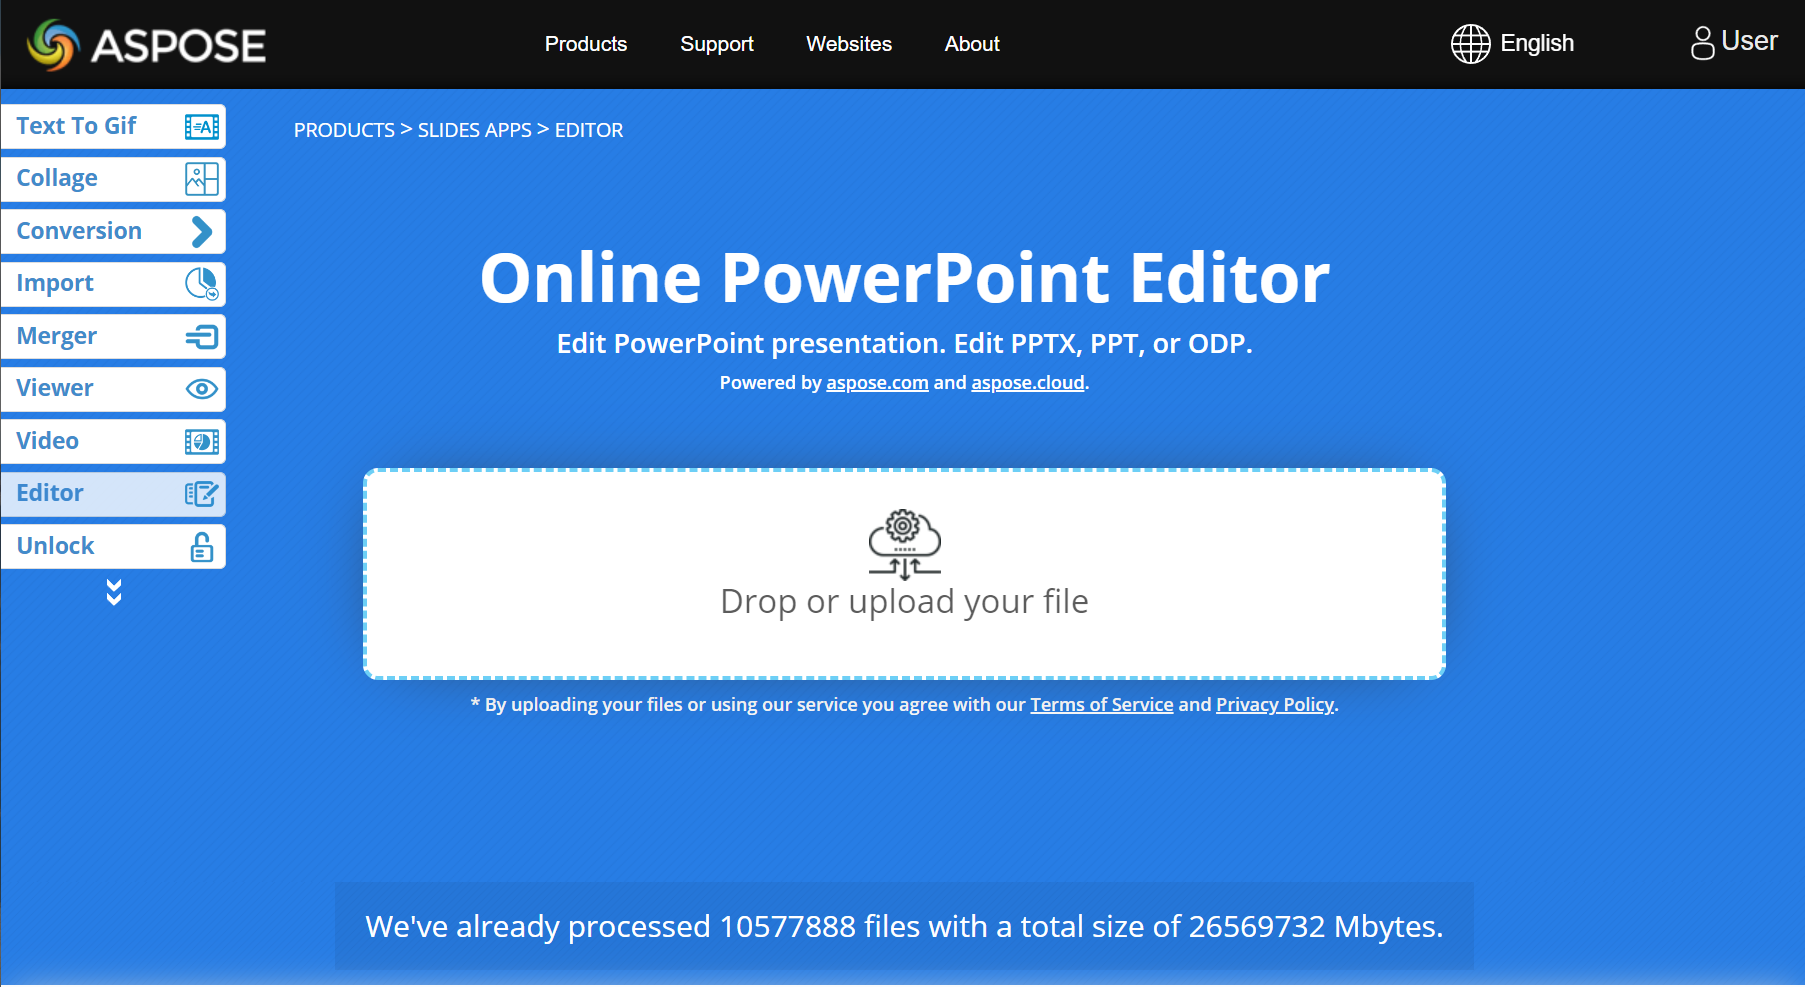Select the Import pie chart icon
Image resolution: width=1805 pixels, height=987 pixels.
[x=201, y=284]
